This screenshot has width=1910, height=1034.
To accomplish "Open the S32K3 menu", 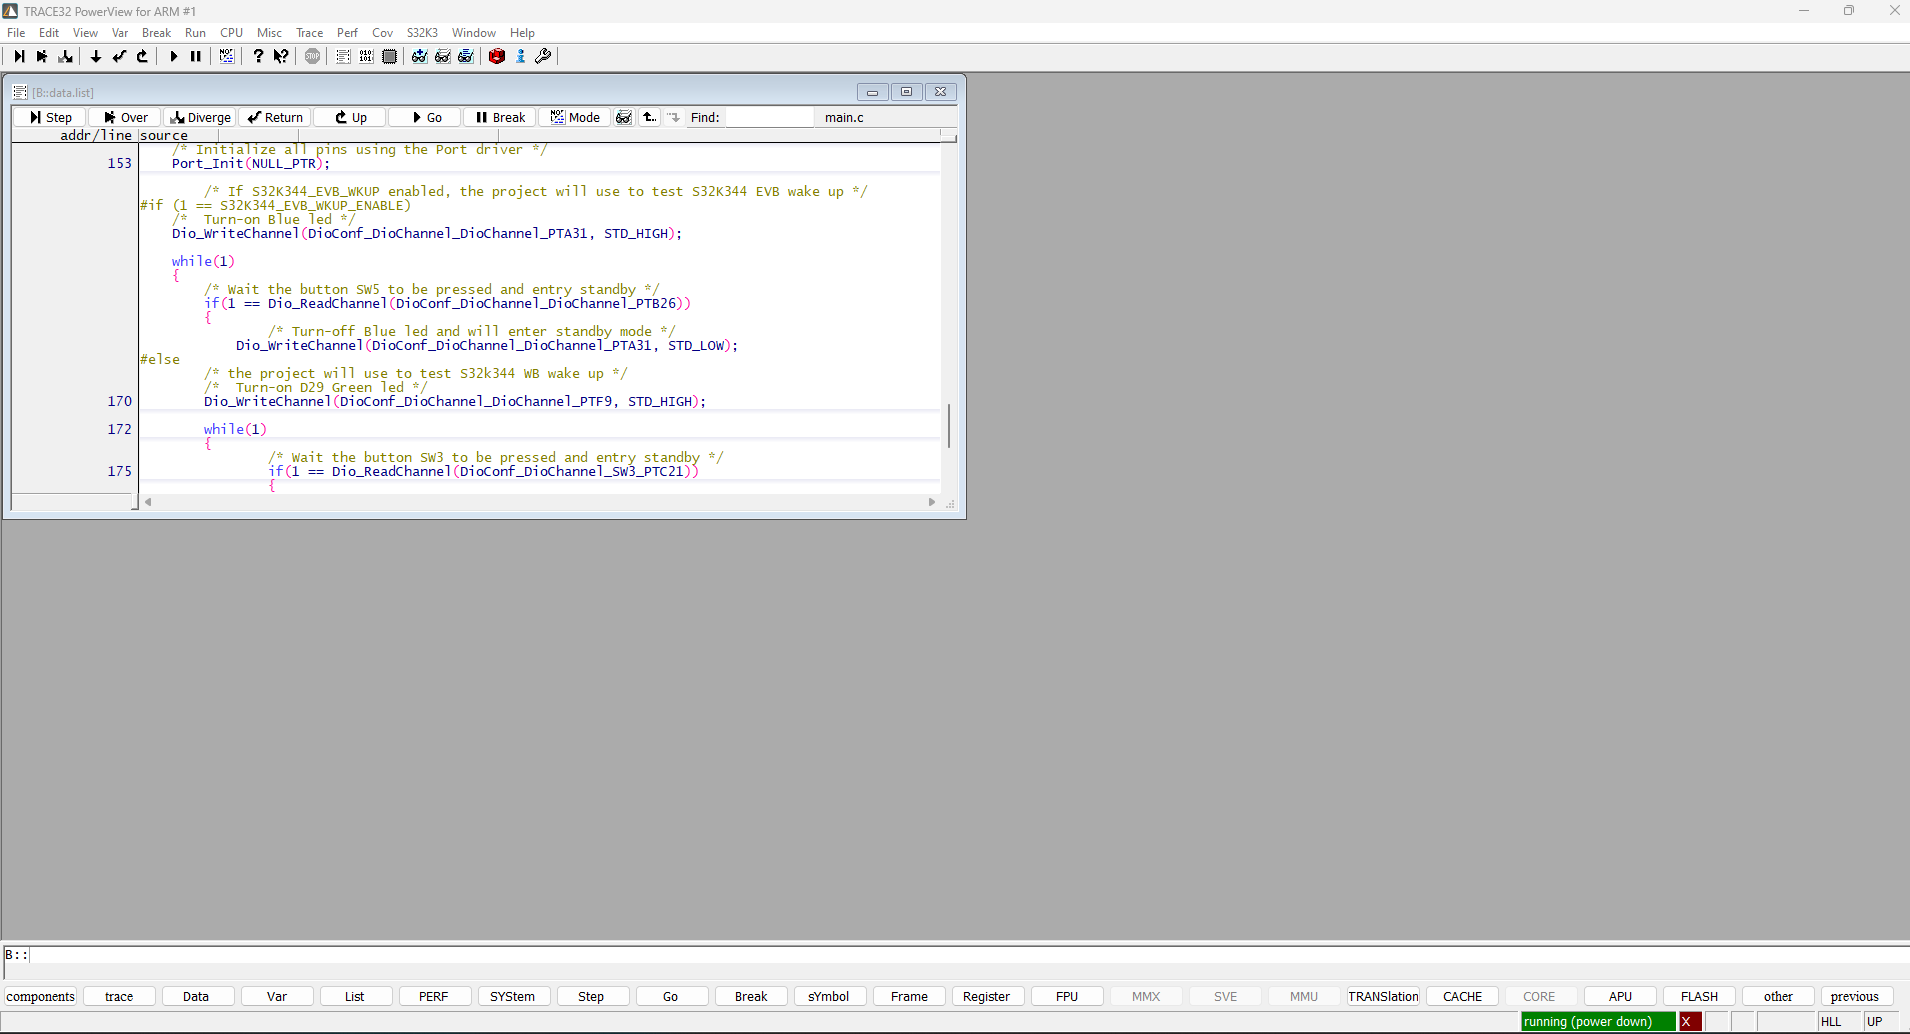I will pos(421,32).
